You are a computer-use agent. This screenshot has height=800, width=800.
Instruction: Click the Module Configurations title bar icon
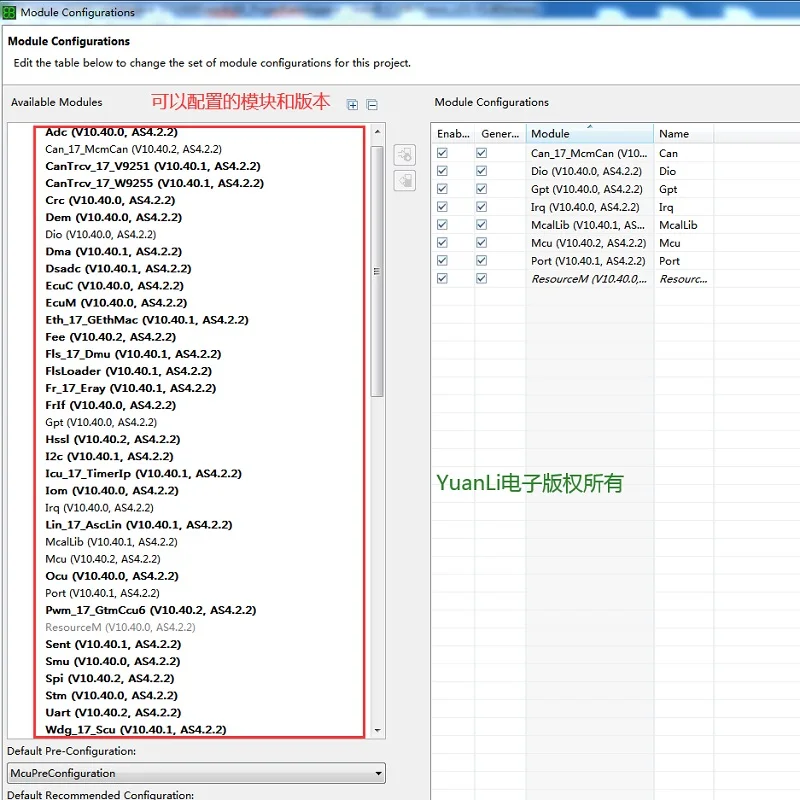(x=9, y=12)
